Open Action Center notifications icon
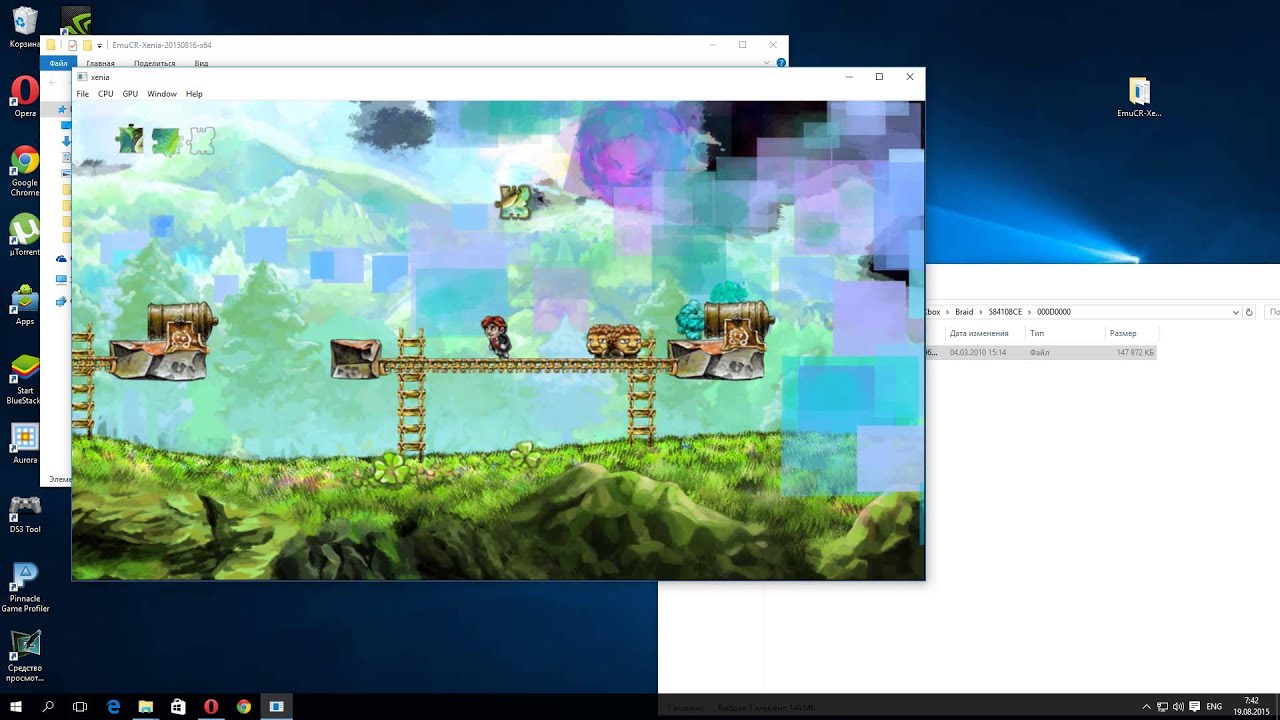The image size is (1280, 720). pos(1194,706)
